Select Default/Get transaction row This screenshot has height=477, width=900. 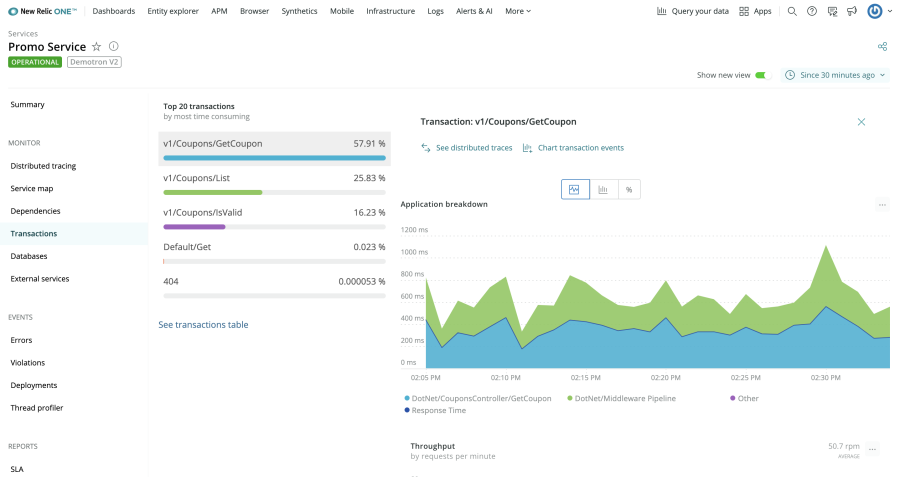[274, 253]
